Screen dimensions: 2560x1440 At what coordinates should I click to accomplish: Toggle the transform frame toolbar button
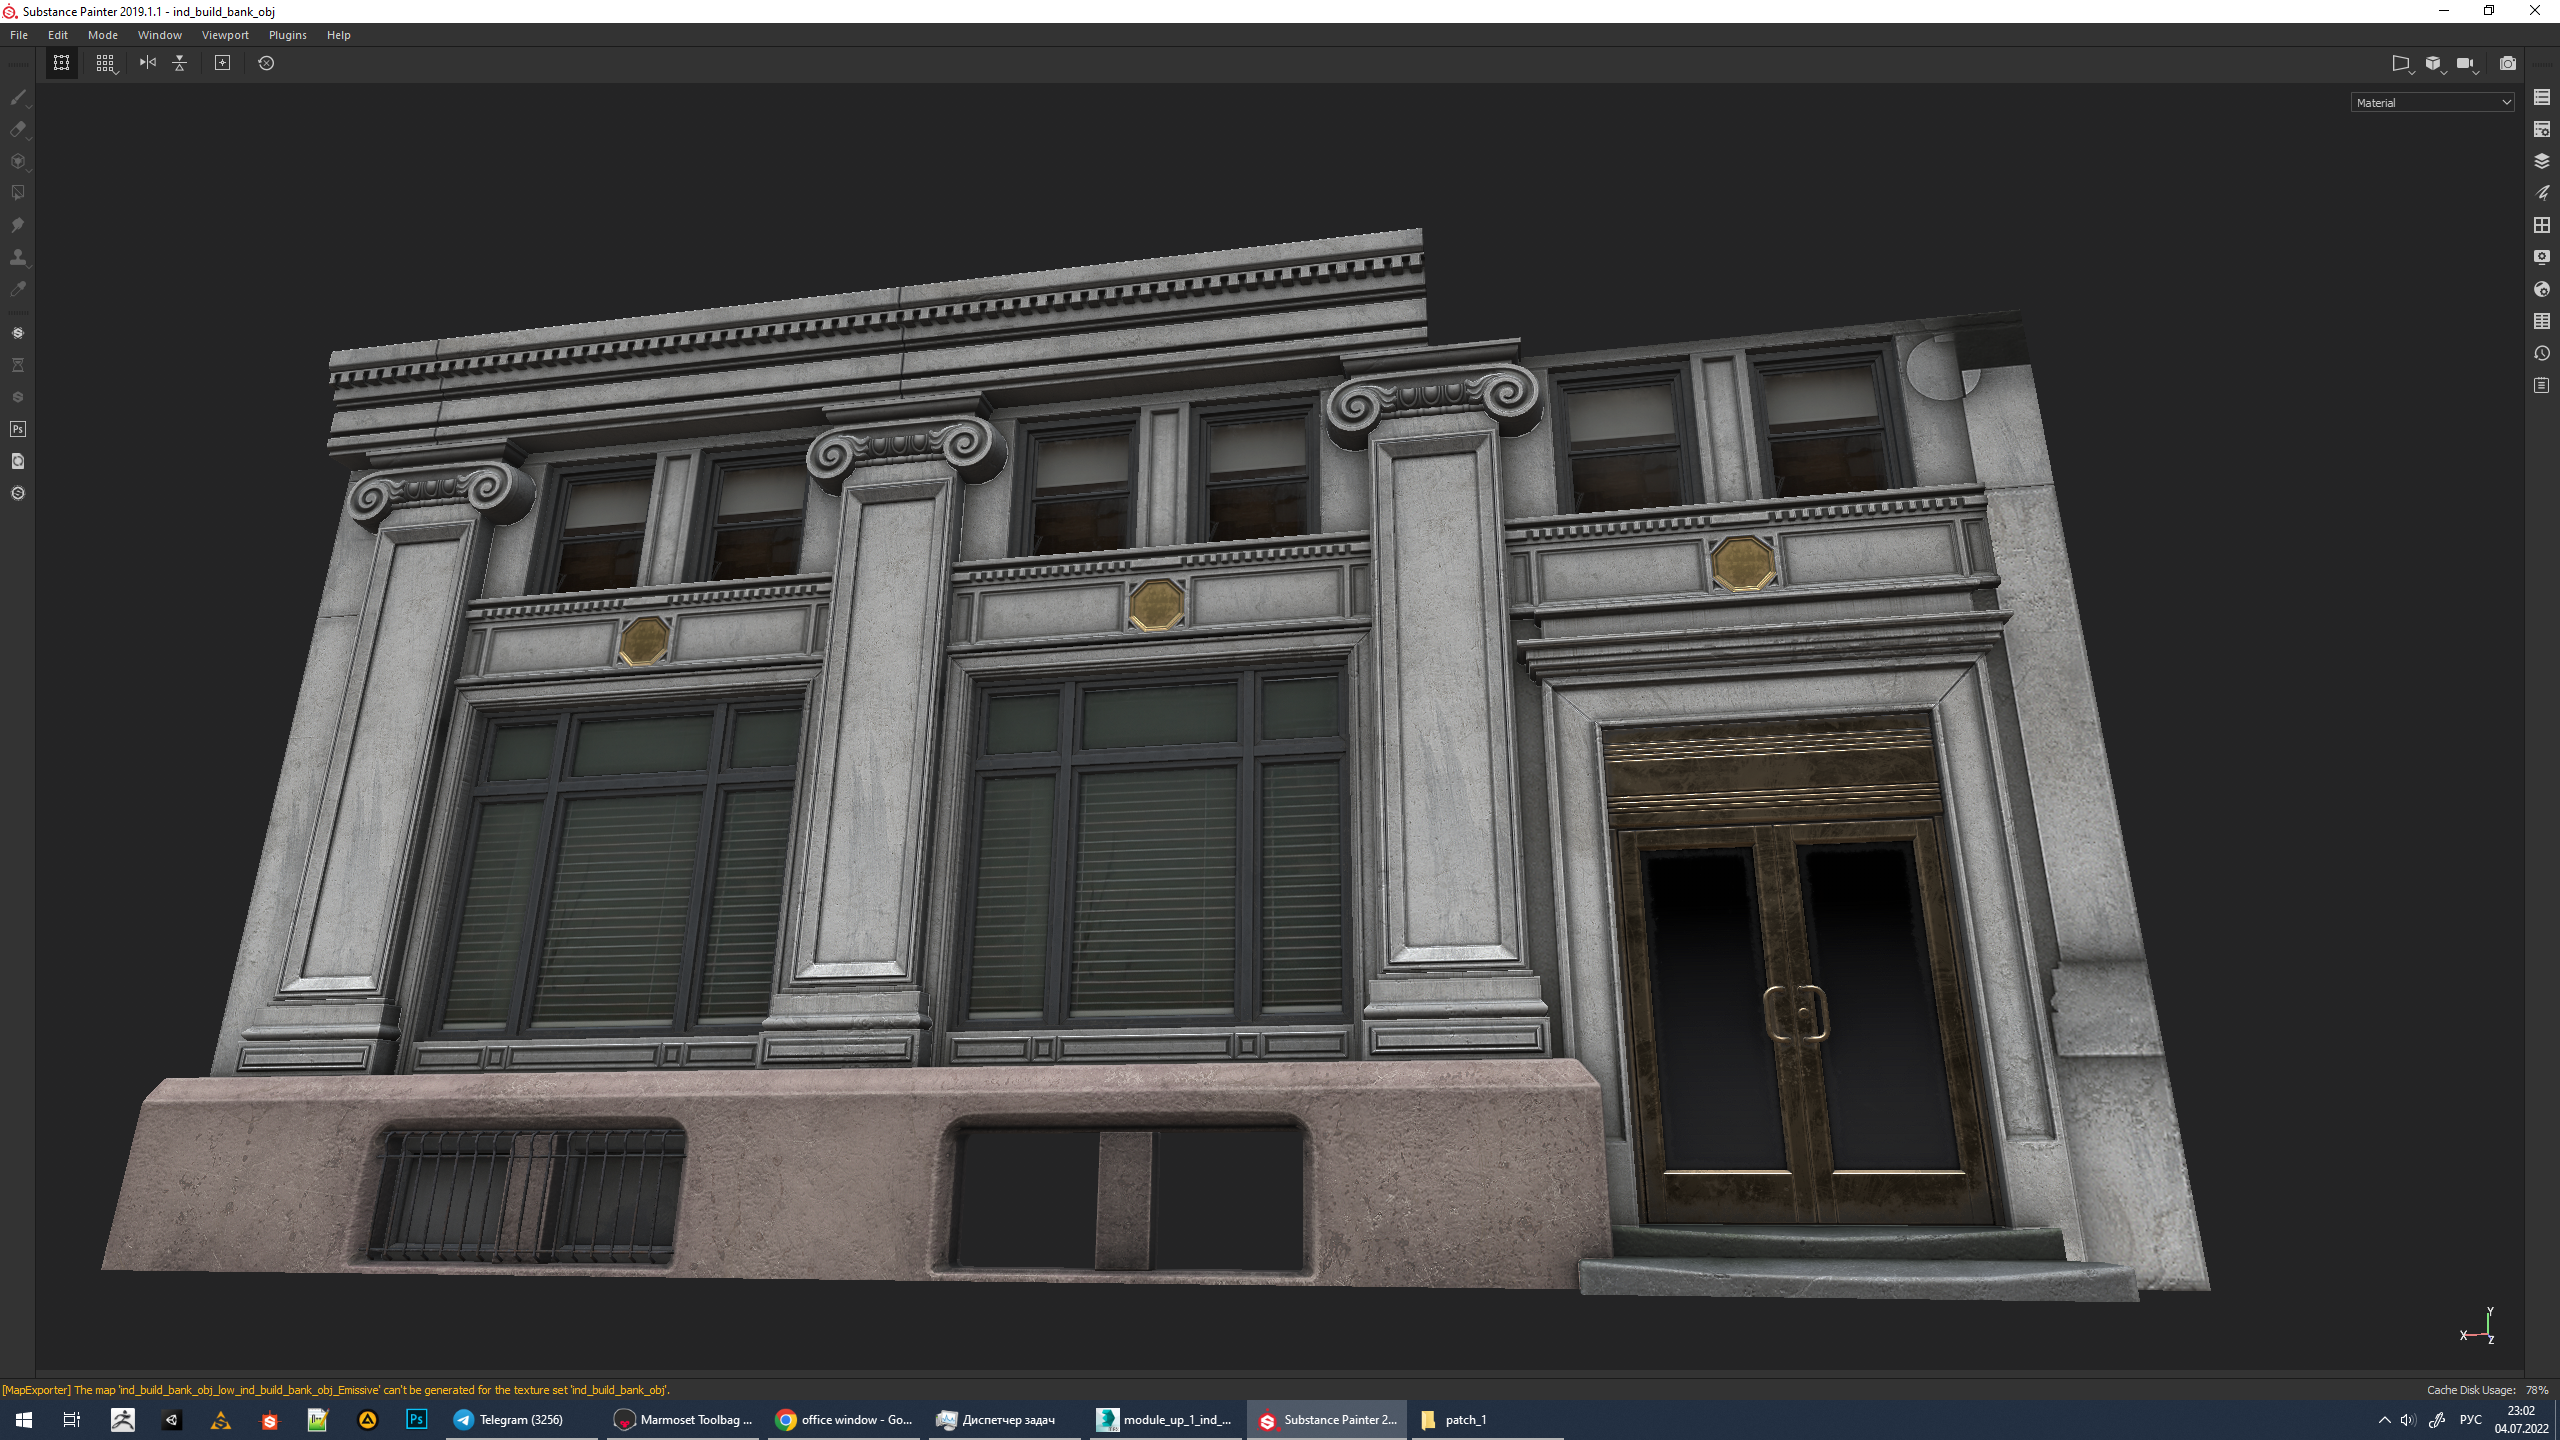(x=61, y=63)
